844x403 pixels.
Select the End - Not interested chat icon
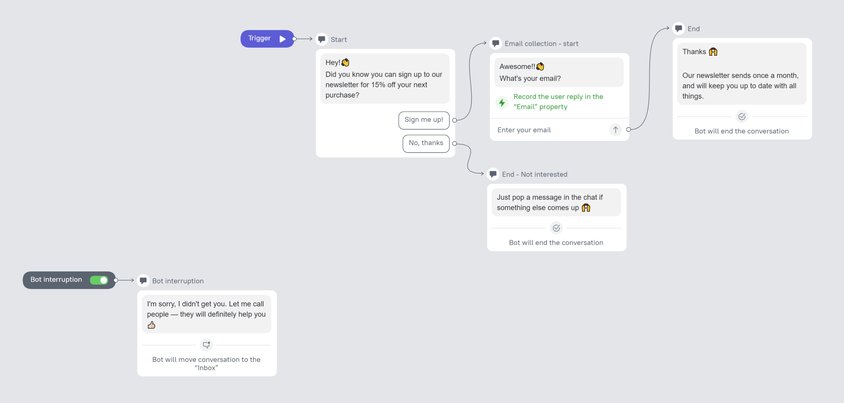point(493,174)
